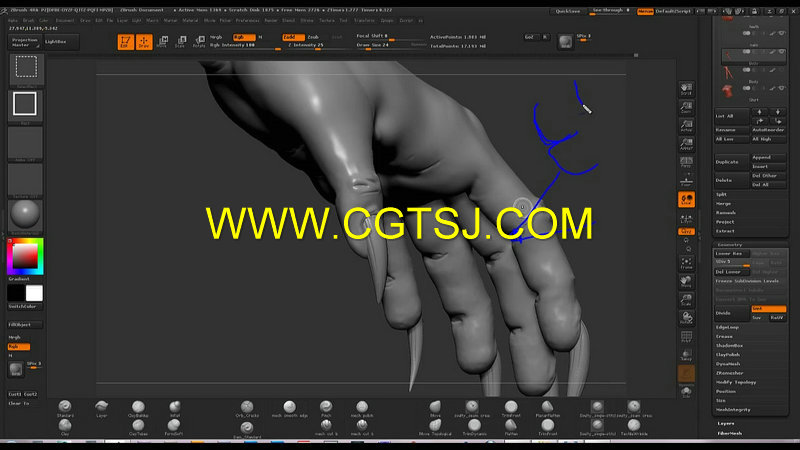Pick a color in the color picker square
The image size is (800, 450).
pos(25,256)
